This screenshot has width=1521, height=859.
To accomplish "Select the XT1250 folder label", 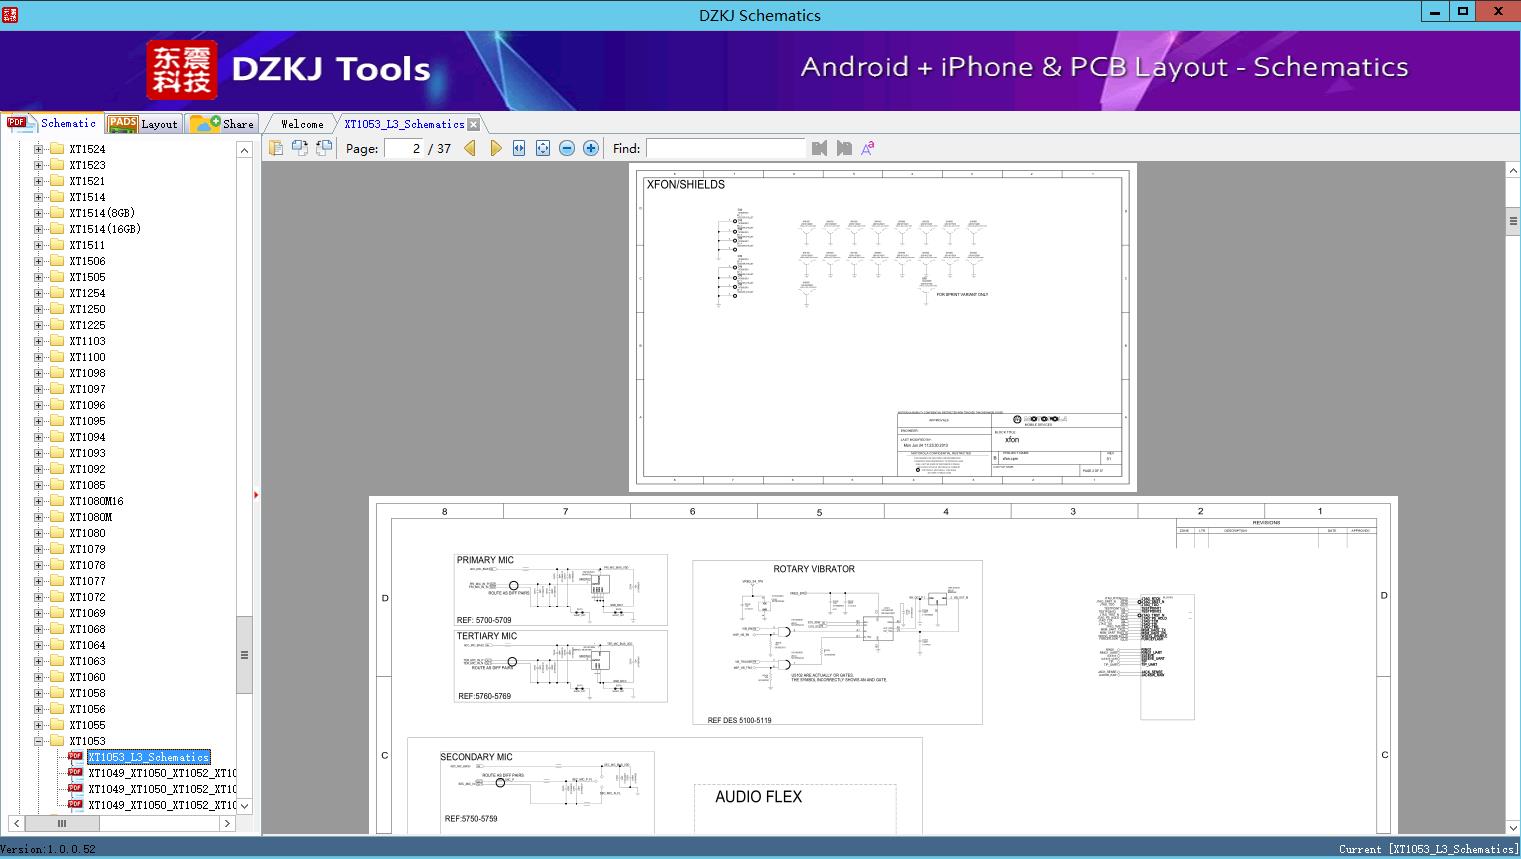I will (87, 309).
